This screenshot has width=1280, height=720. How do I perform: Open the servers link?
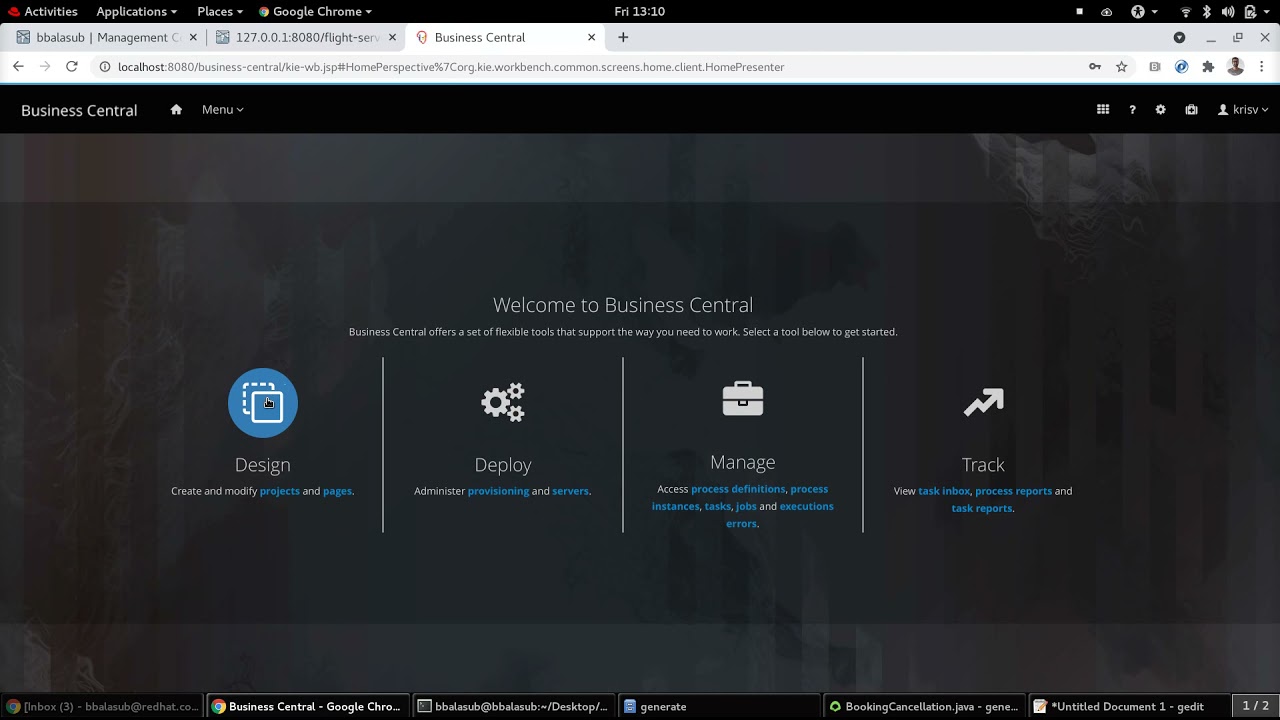[570, 491]
